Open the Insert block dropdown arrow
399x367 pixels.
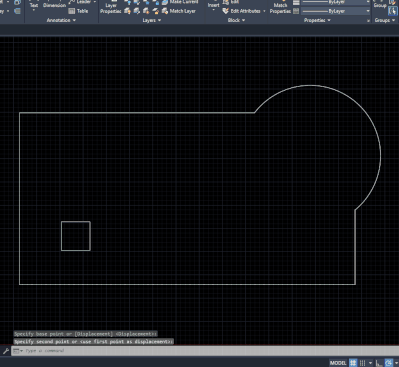click(x=214, y=10)
